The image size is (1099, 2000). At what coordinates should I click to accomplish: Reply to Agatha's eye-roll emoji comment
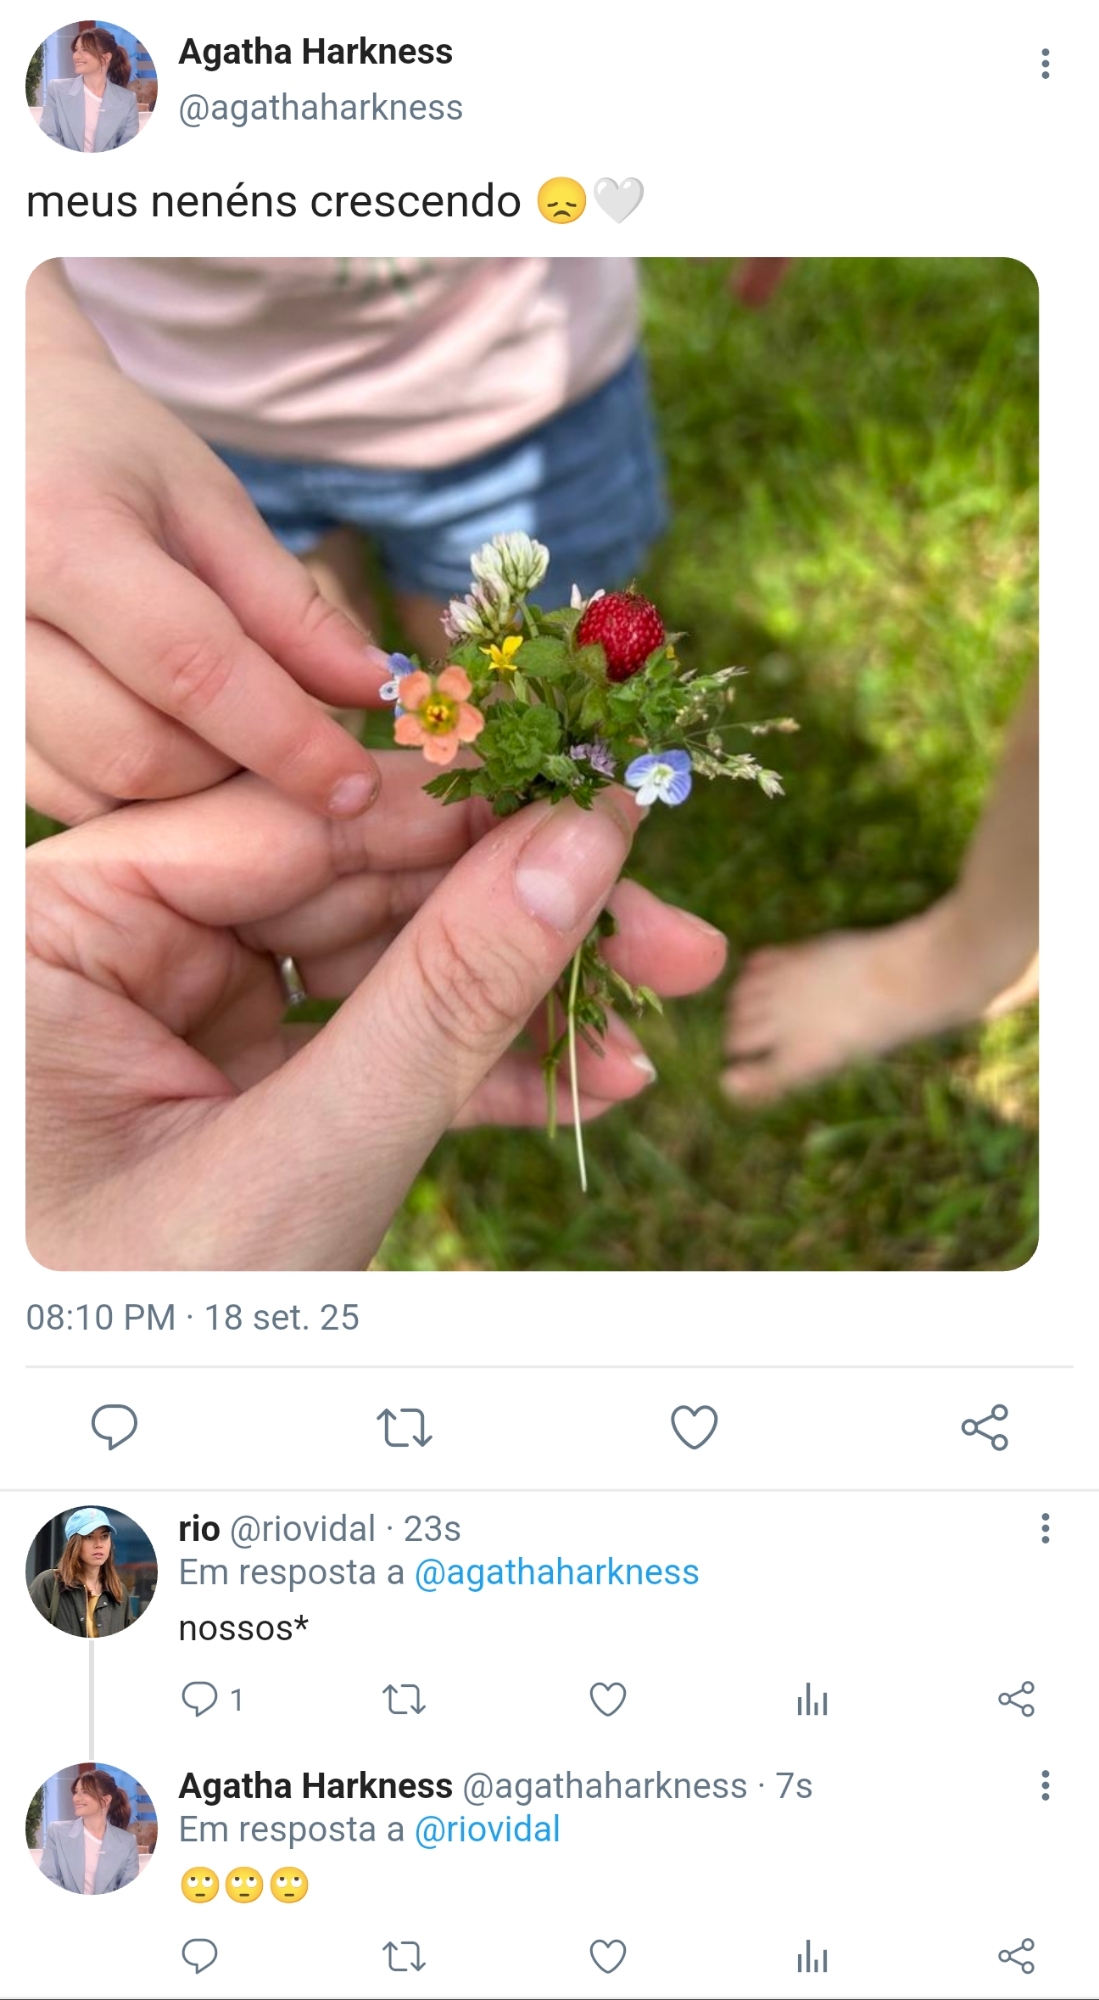click(200, 1956)
